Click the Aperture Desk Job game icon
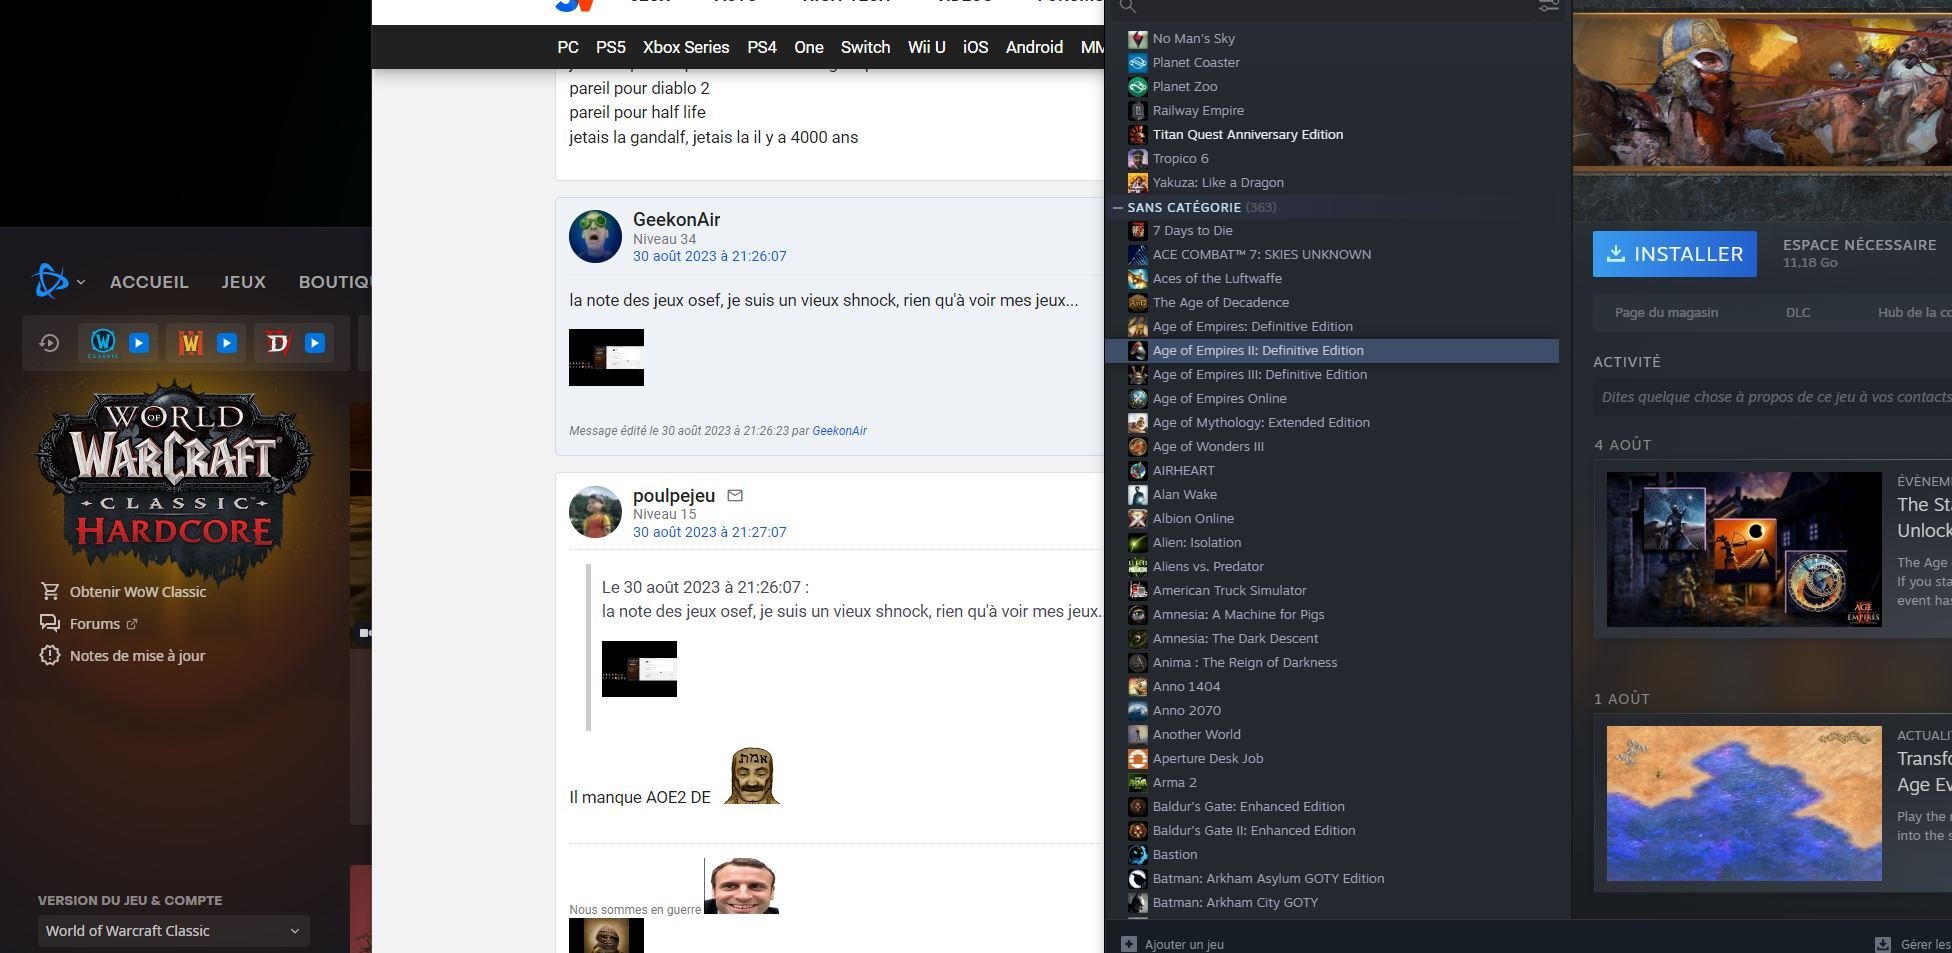The height and width of the screenshot is (953, 1952). (1137, 759)
